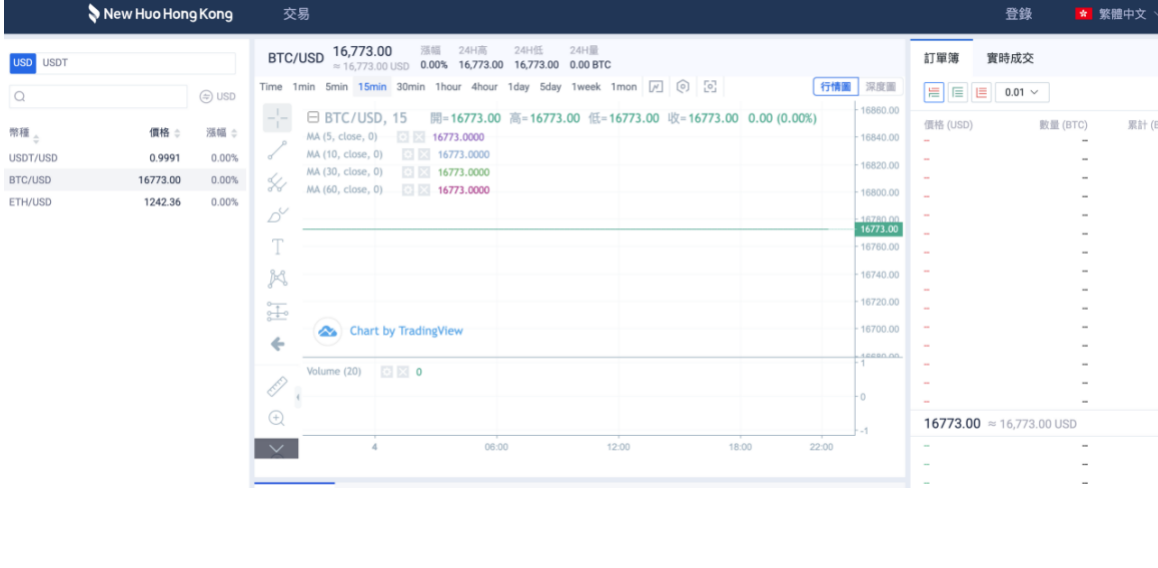Collapse the BTC/USD, 15 legend

[x=313, y=118]
